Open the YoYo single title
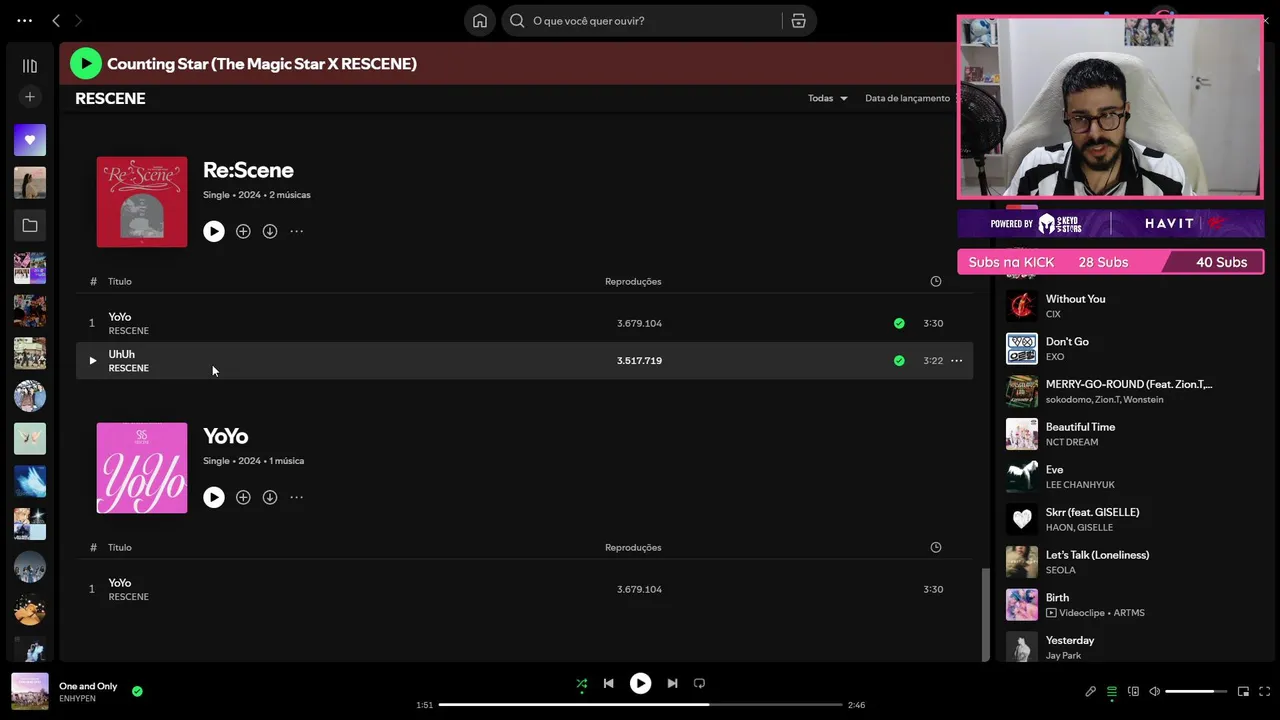Screen dimensions: 1280x720 point(226,436)
